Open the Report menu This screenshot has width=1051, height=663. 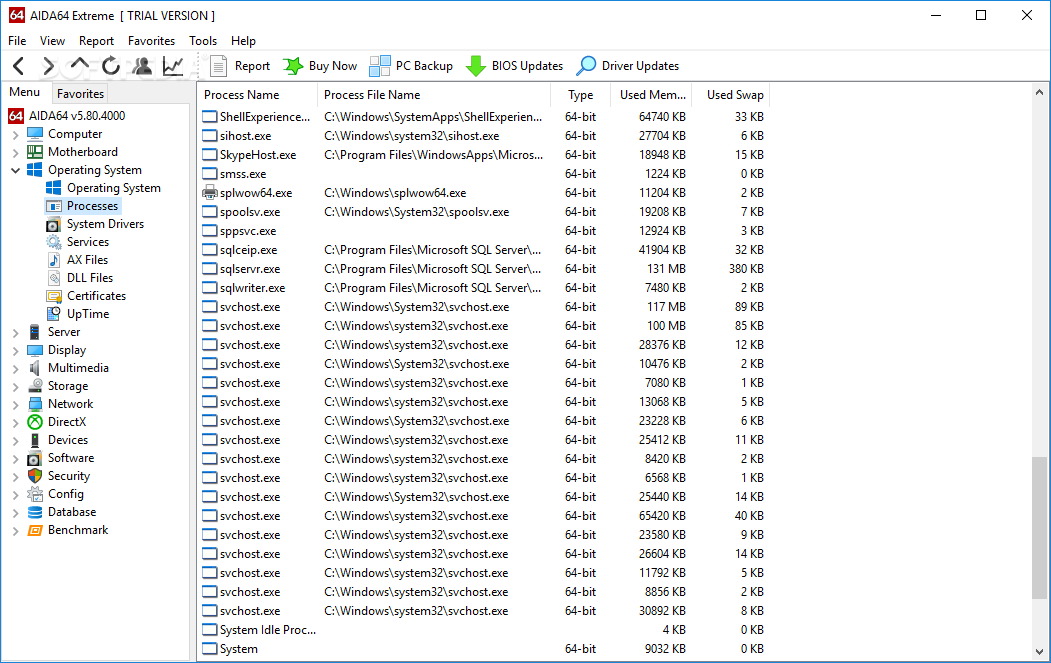pos(97,41)
